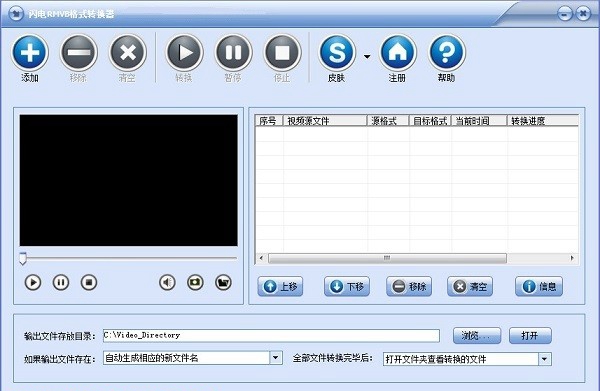Open the 皮肤 skin icon
Image resolution: width=600 pixels, height=391 pixels.
click(x=337, y=52)
